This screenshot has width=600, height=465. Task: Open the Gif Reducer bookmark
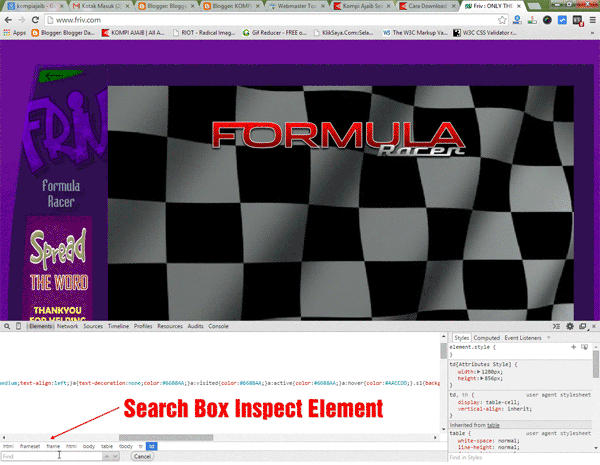275,33
